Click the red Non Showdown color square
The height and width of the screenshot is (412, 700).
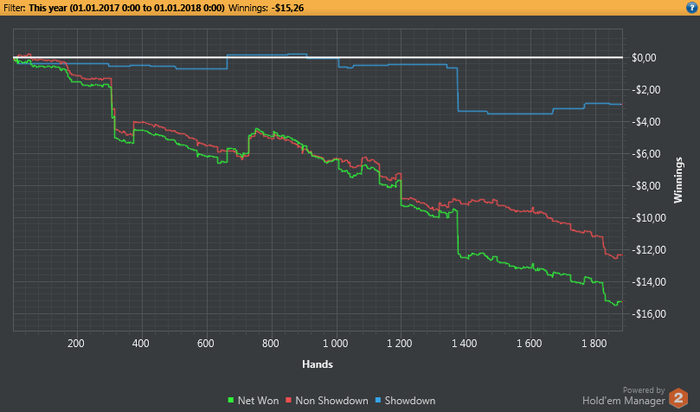coord(288,400)
